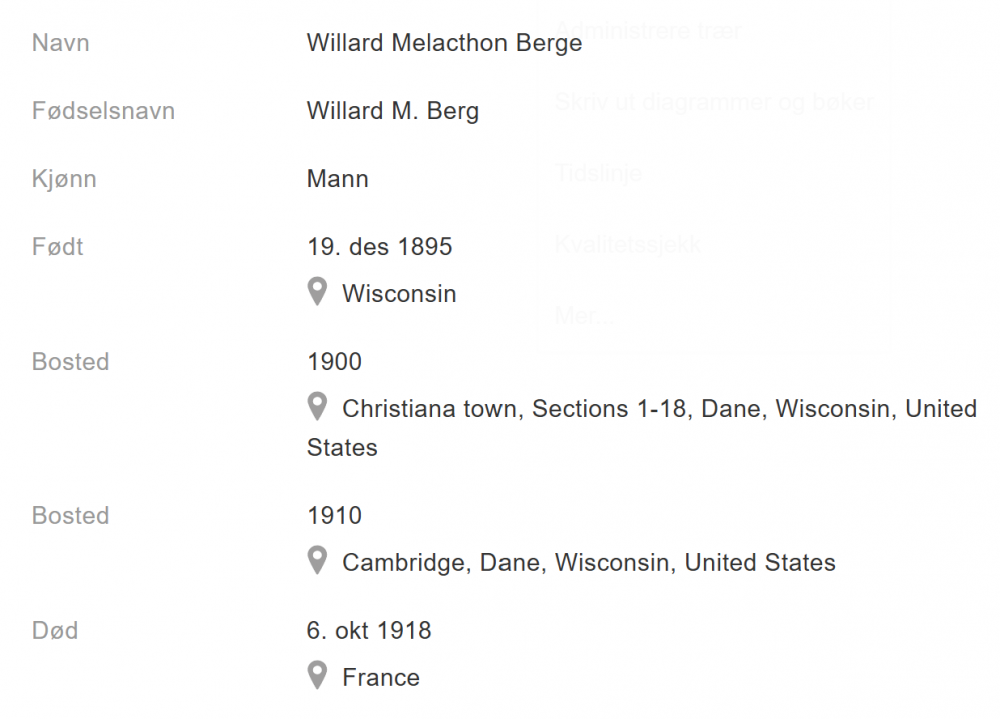The height and width of the screenshot is (719, 1000).
Task: Click the France death place text
Action: (380, 678)
